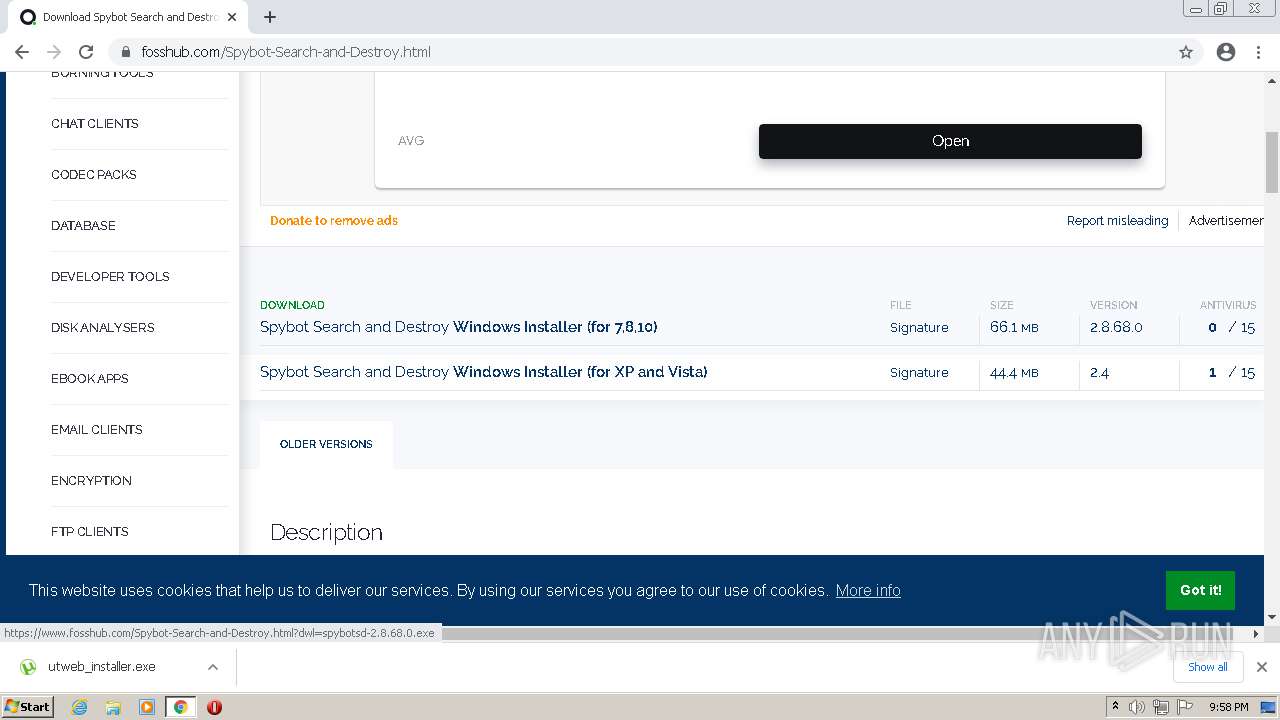Viewport: 1280px width, 720px height.
Task: Open downloaded utweb_installer.exe file
Action: click(100, 667)
